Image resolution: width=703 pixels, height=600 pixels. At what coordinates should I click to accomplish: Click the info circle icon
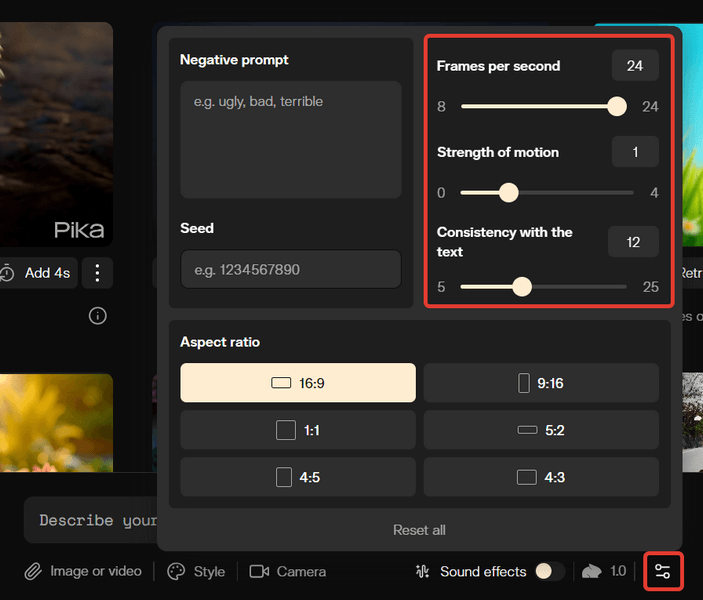pyautogui.click(x=97, y=316)
